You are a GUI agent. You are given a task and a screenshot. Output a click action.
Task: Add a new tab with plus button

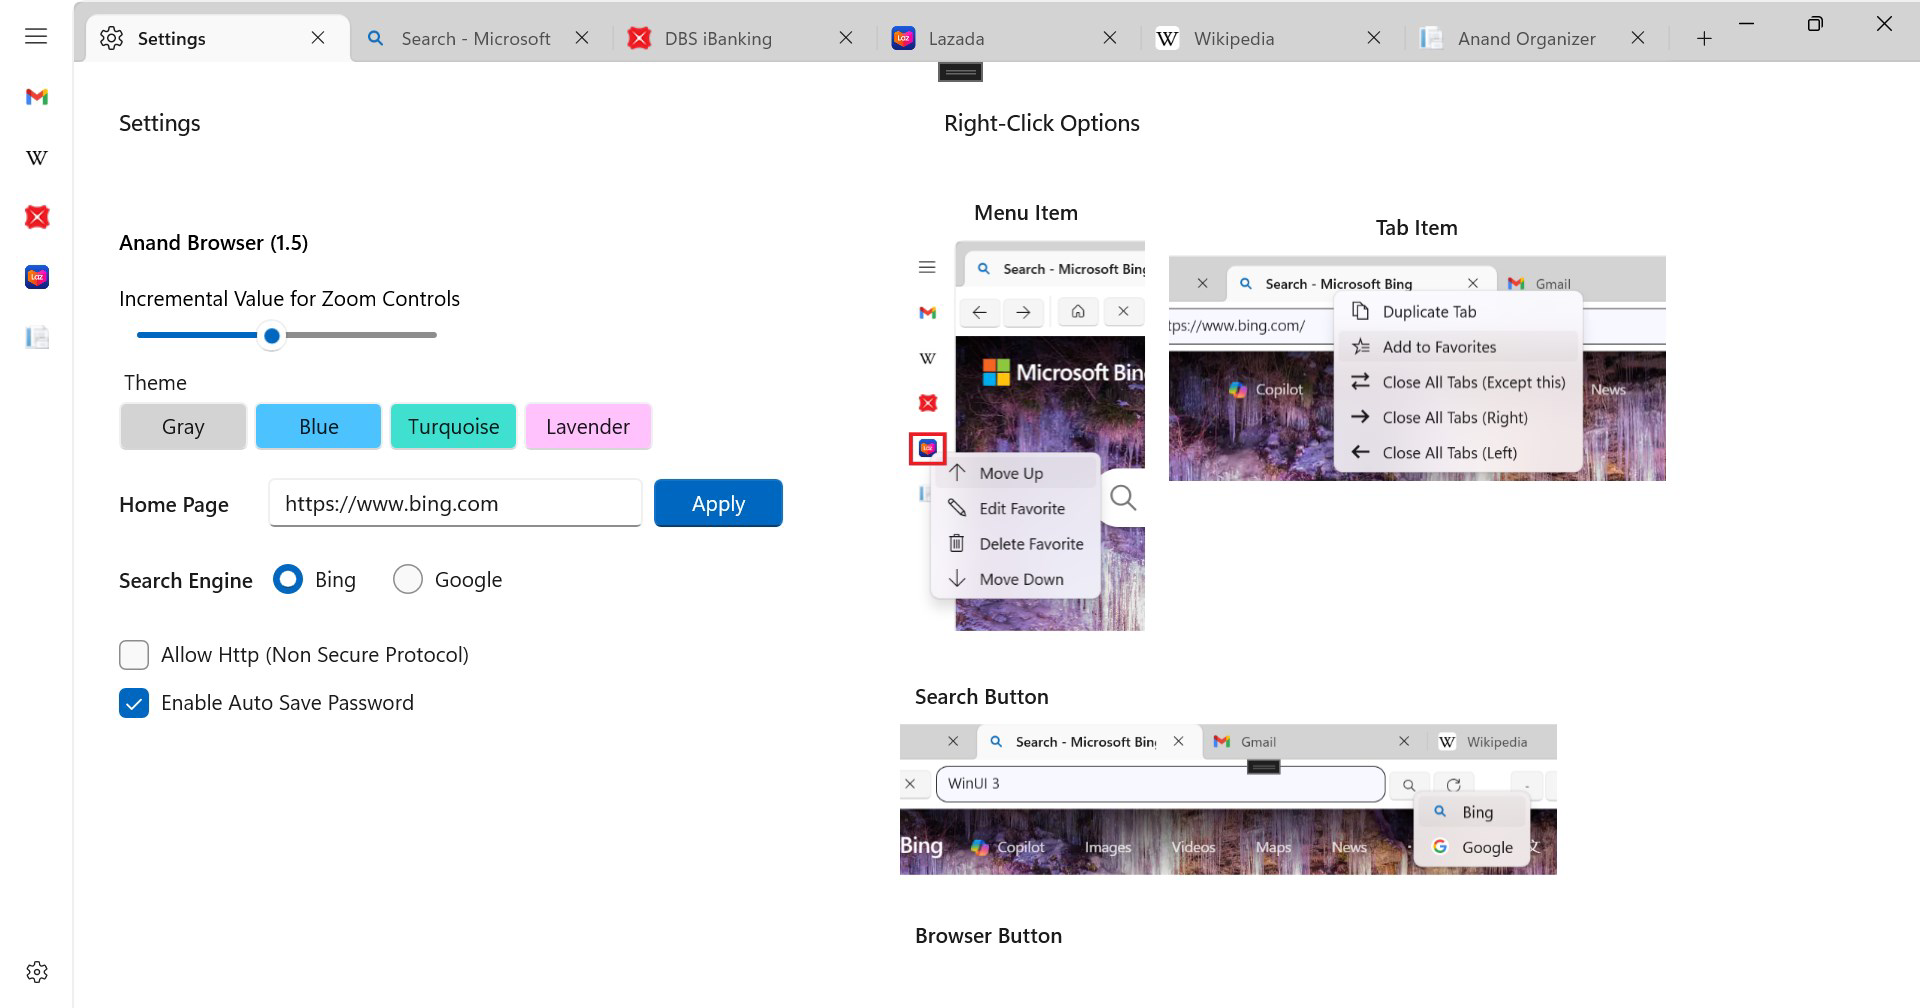point(1705,38)
